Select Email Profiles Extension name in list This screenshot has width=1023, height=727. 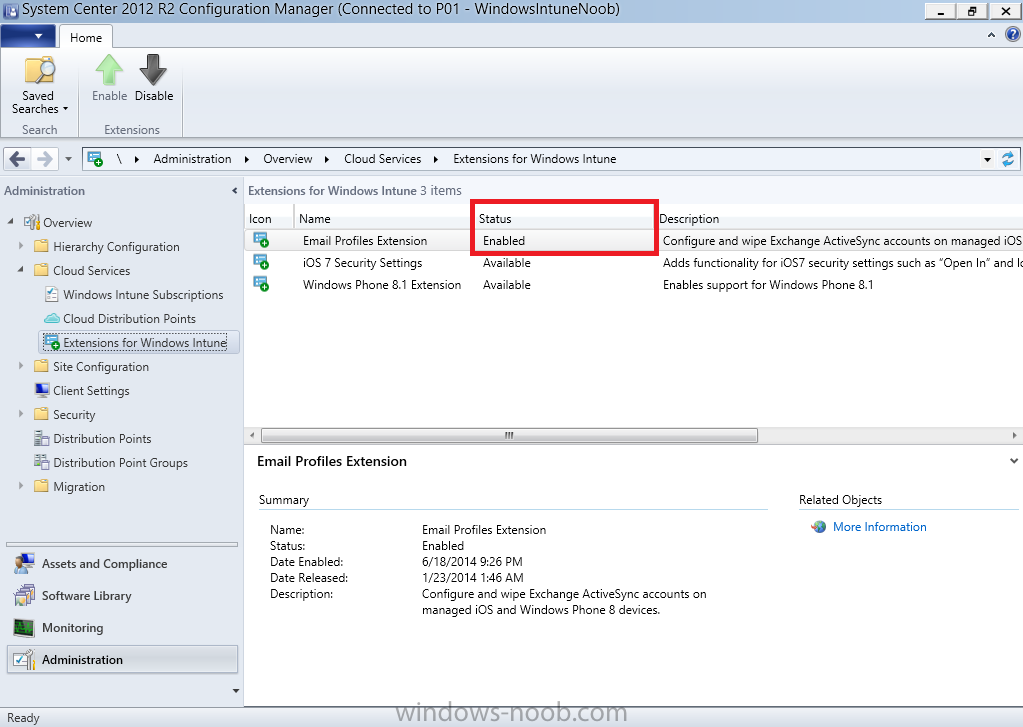pyautogui.click(x=365, y=240)
